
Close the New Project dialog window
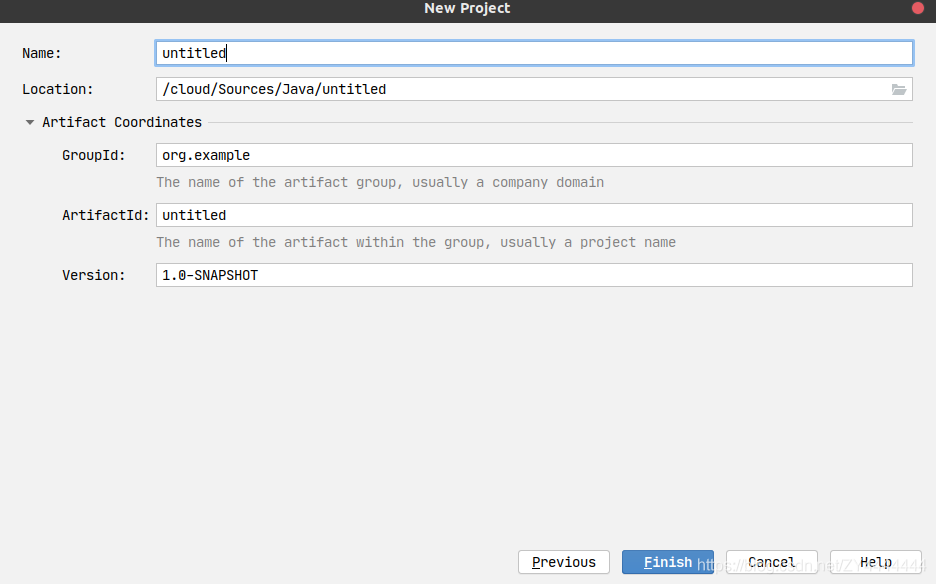tap(918, 8)
